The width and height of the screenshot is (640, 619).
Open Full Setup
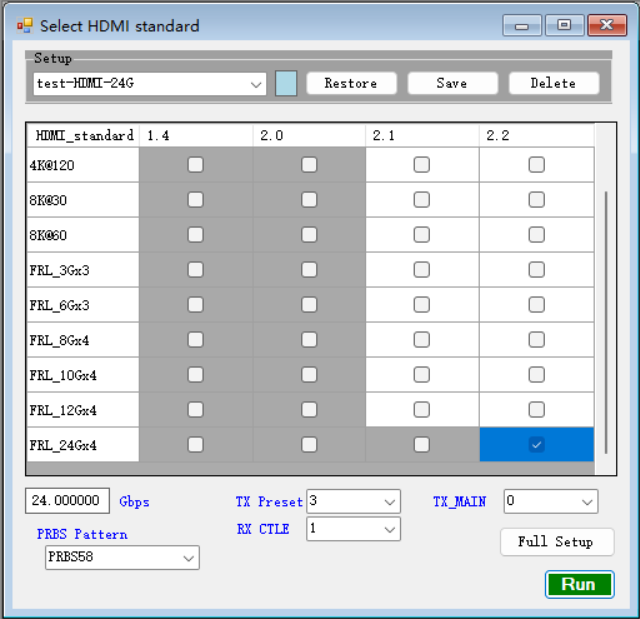pos(557,542)
